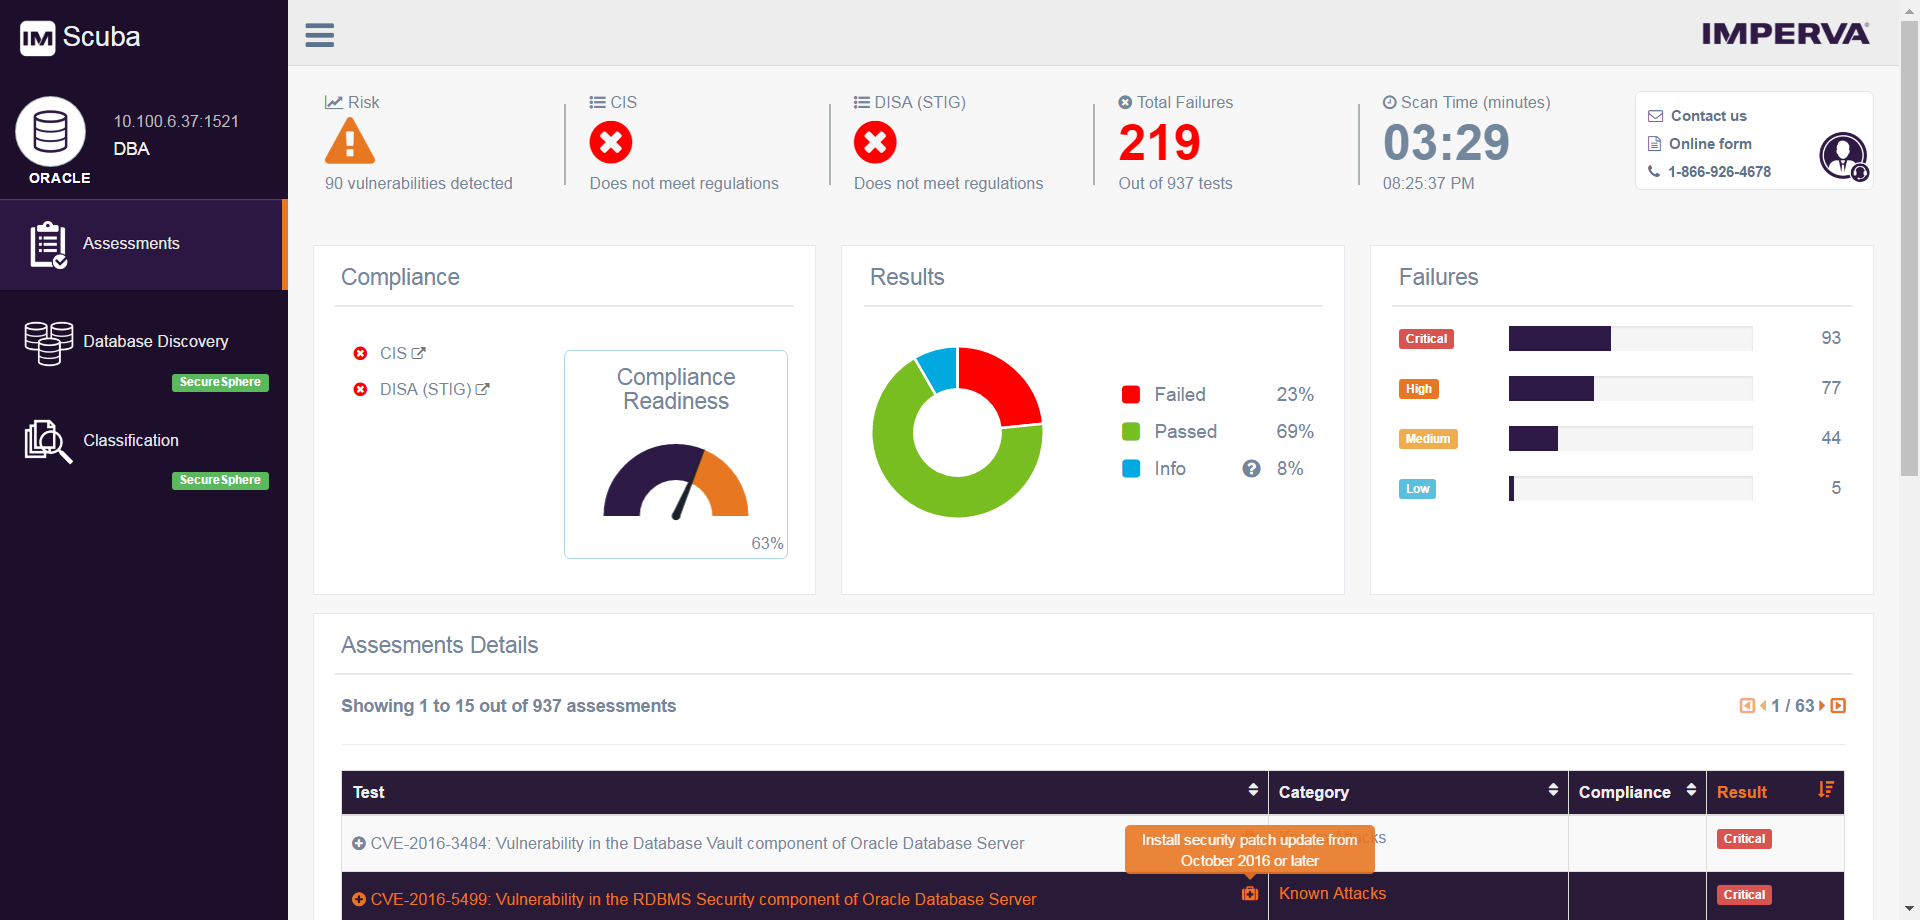Viewport: 1920px width, 920px height.
Task: Click the Imperva logo
Action: coord(1785,34)
